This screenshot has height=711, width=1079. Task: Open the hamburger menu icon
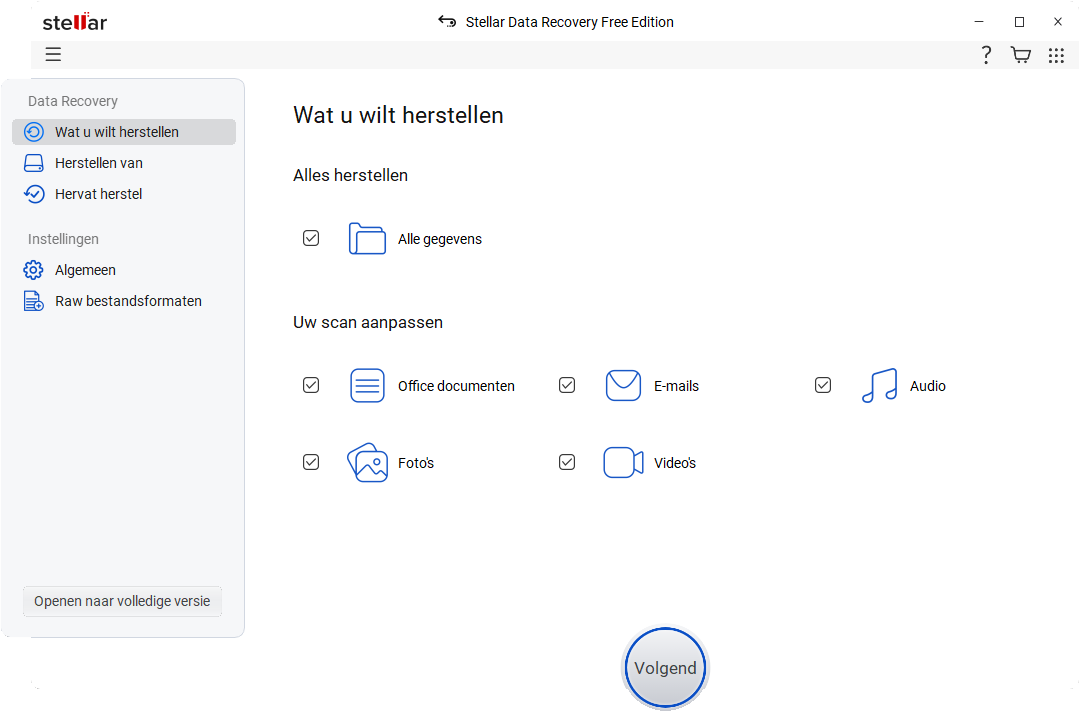tap(53, 54)
